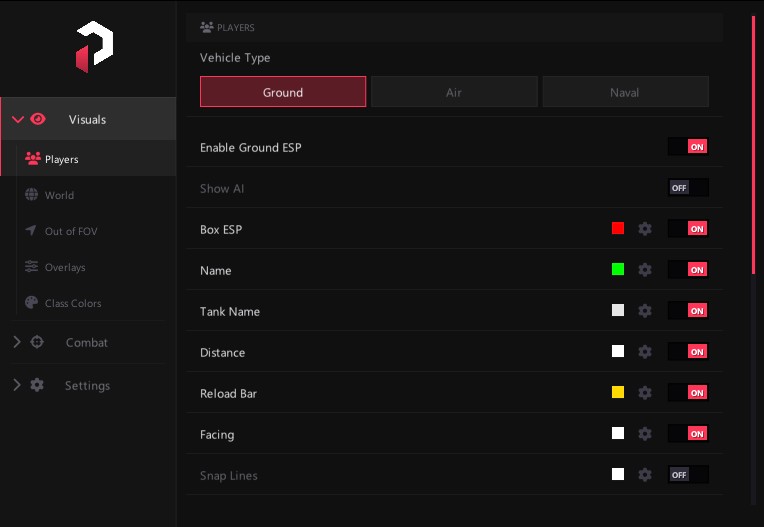Viewport: 764px width, 527px height.
Task: Toggle the Tank Name switch
Action: (688, 310)
